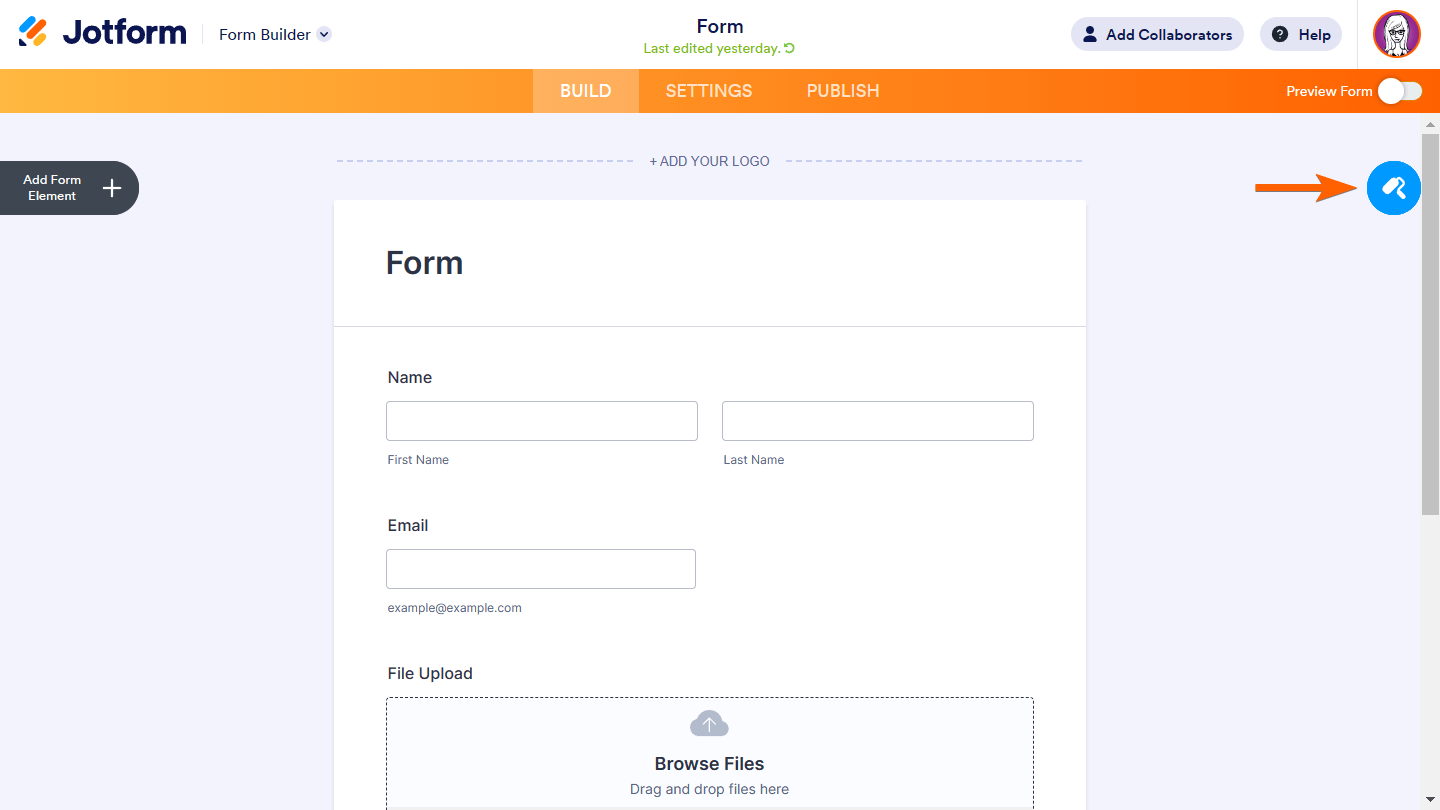Click the cloud upload icon

coord(709,724)
